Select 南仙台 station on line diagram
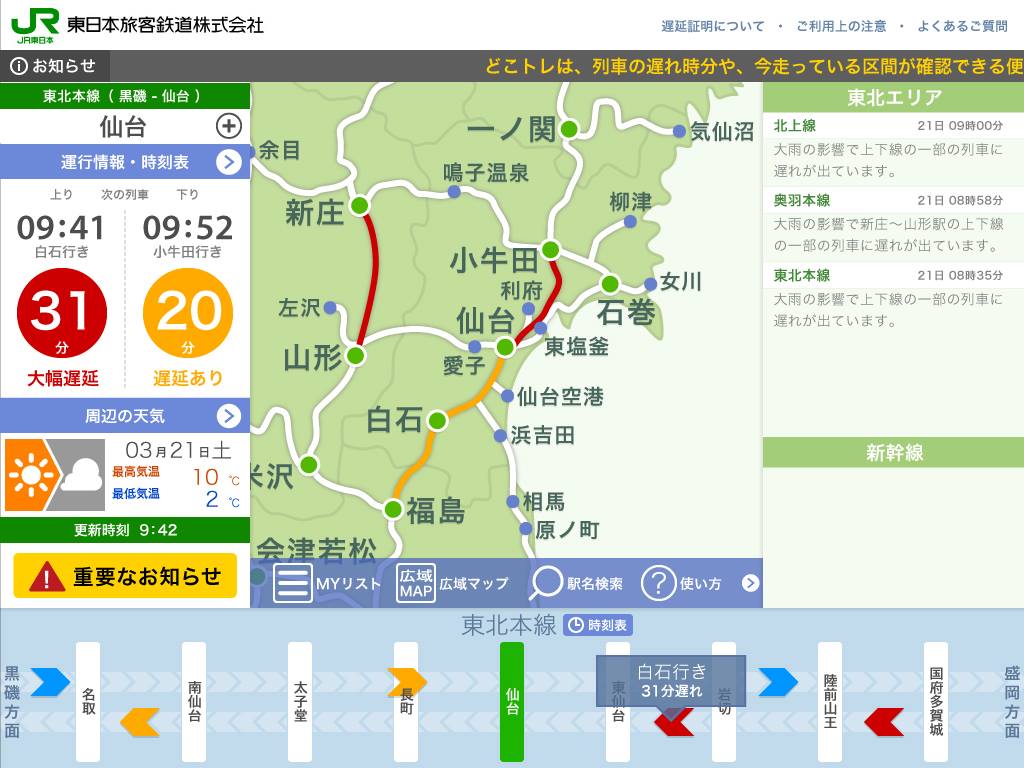The image size is (1024, 768). coord(194,701)
